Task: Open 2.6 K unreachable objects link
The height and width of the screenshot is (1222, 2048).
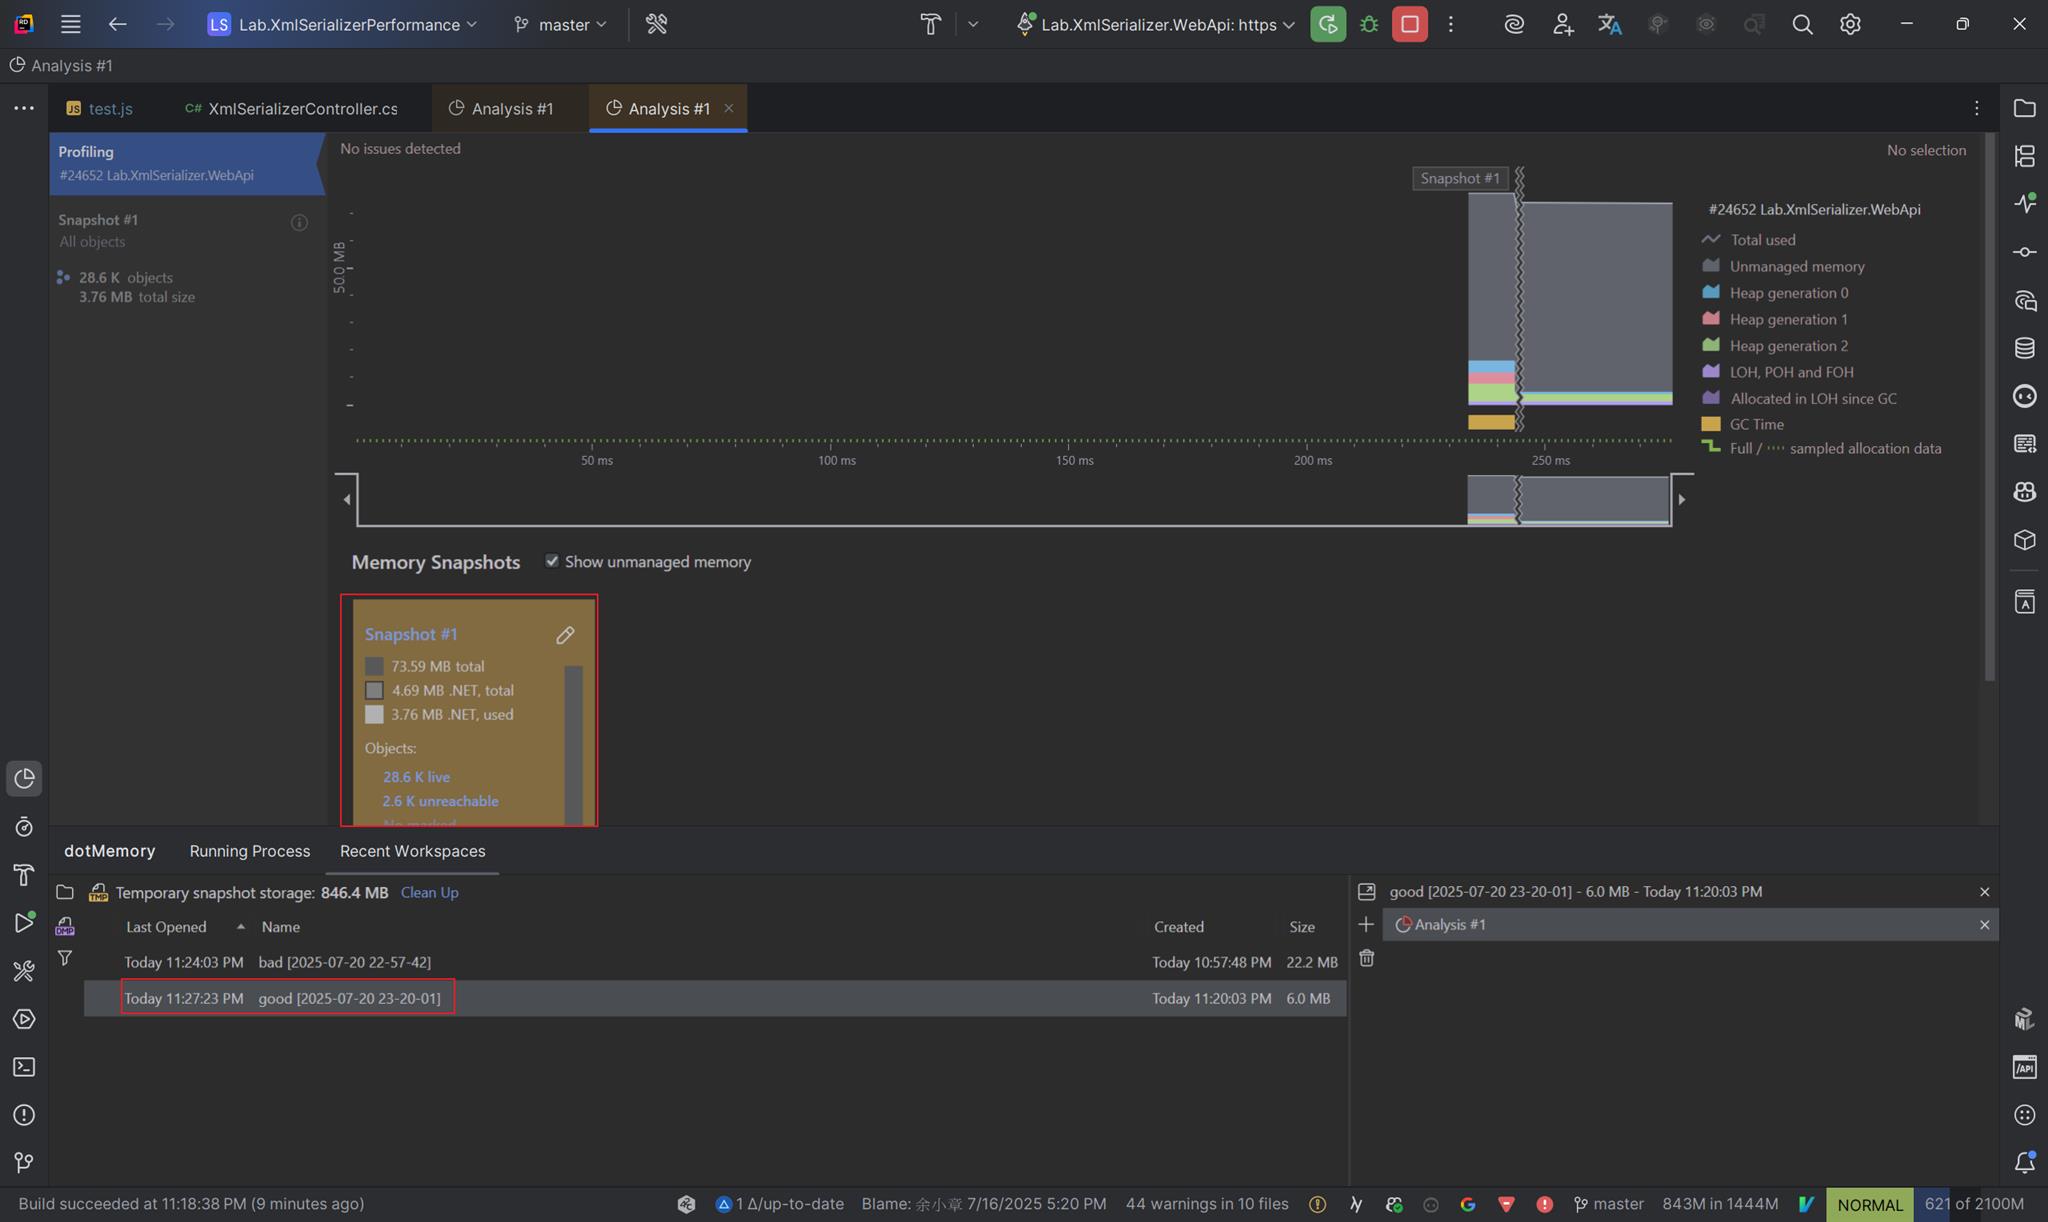Action: coord(440,801)
